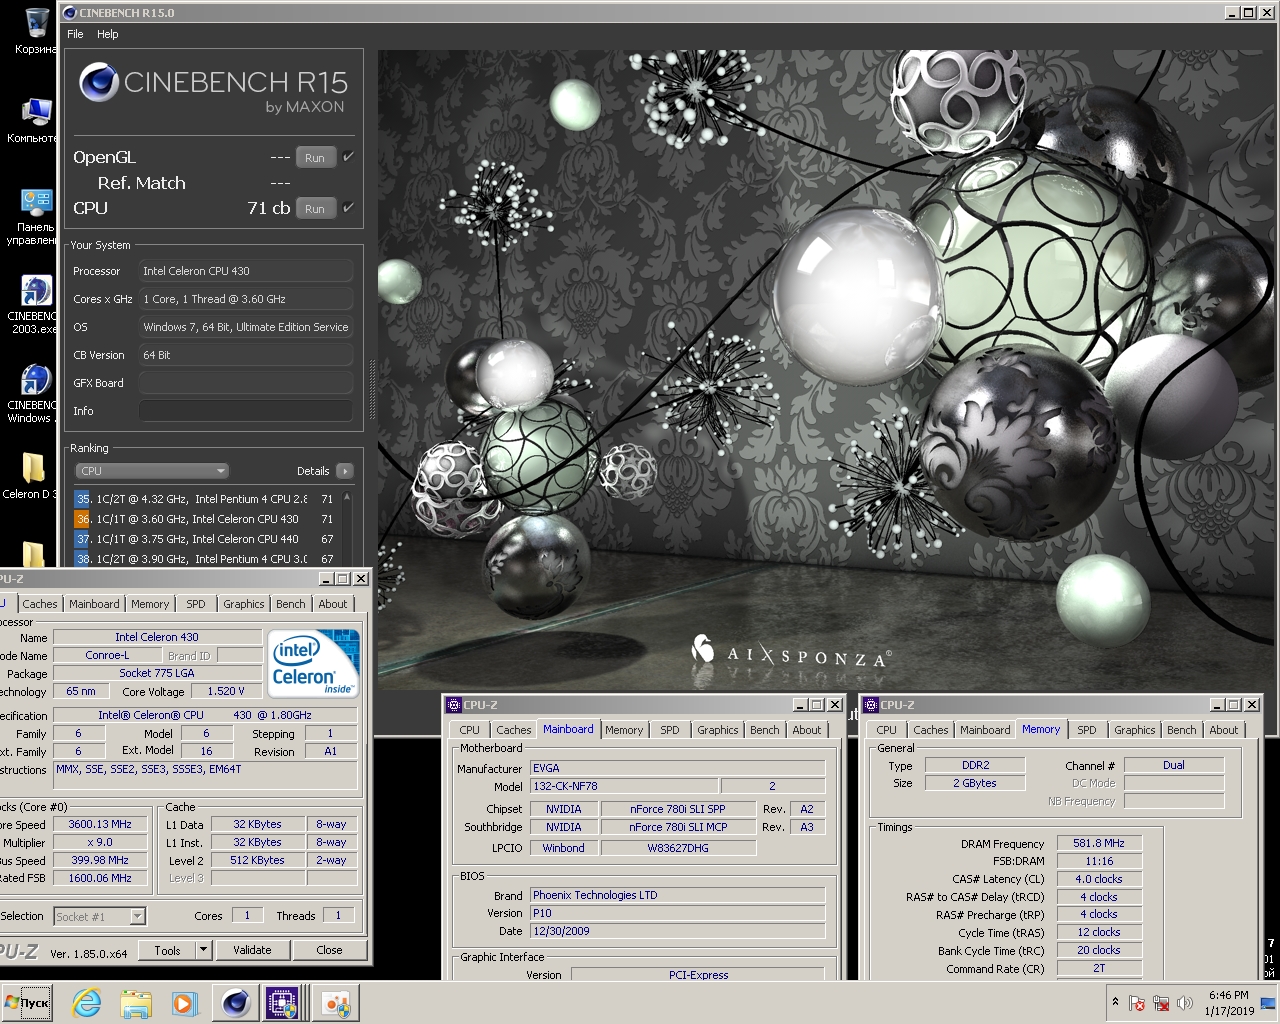Open Internet Explorer from the taskbar
Screen dimensions: 1280x1024
click(x=87, y=1003)
